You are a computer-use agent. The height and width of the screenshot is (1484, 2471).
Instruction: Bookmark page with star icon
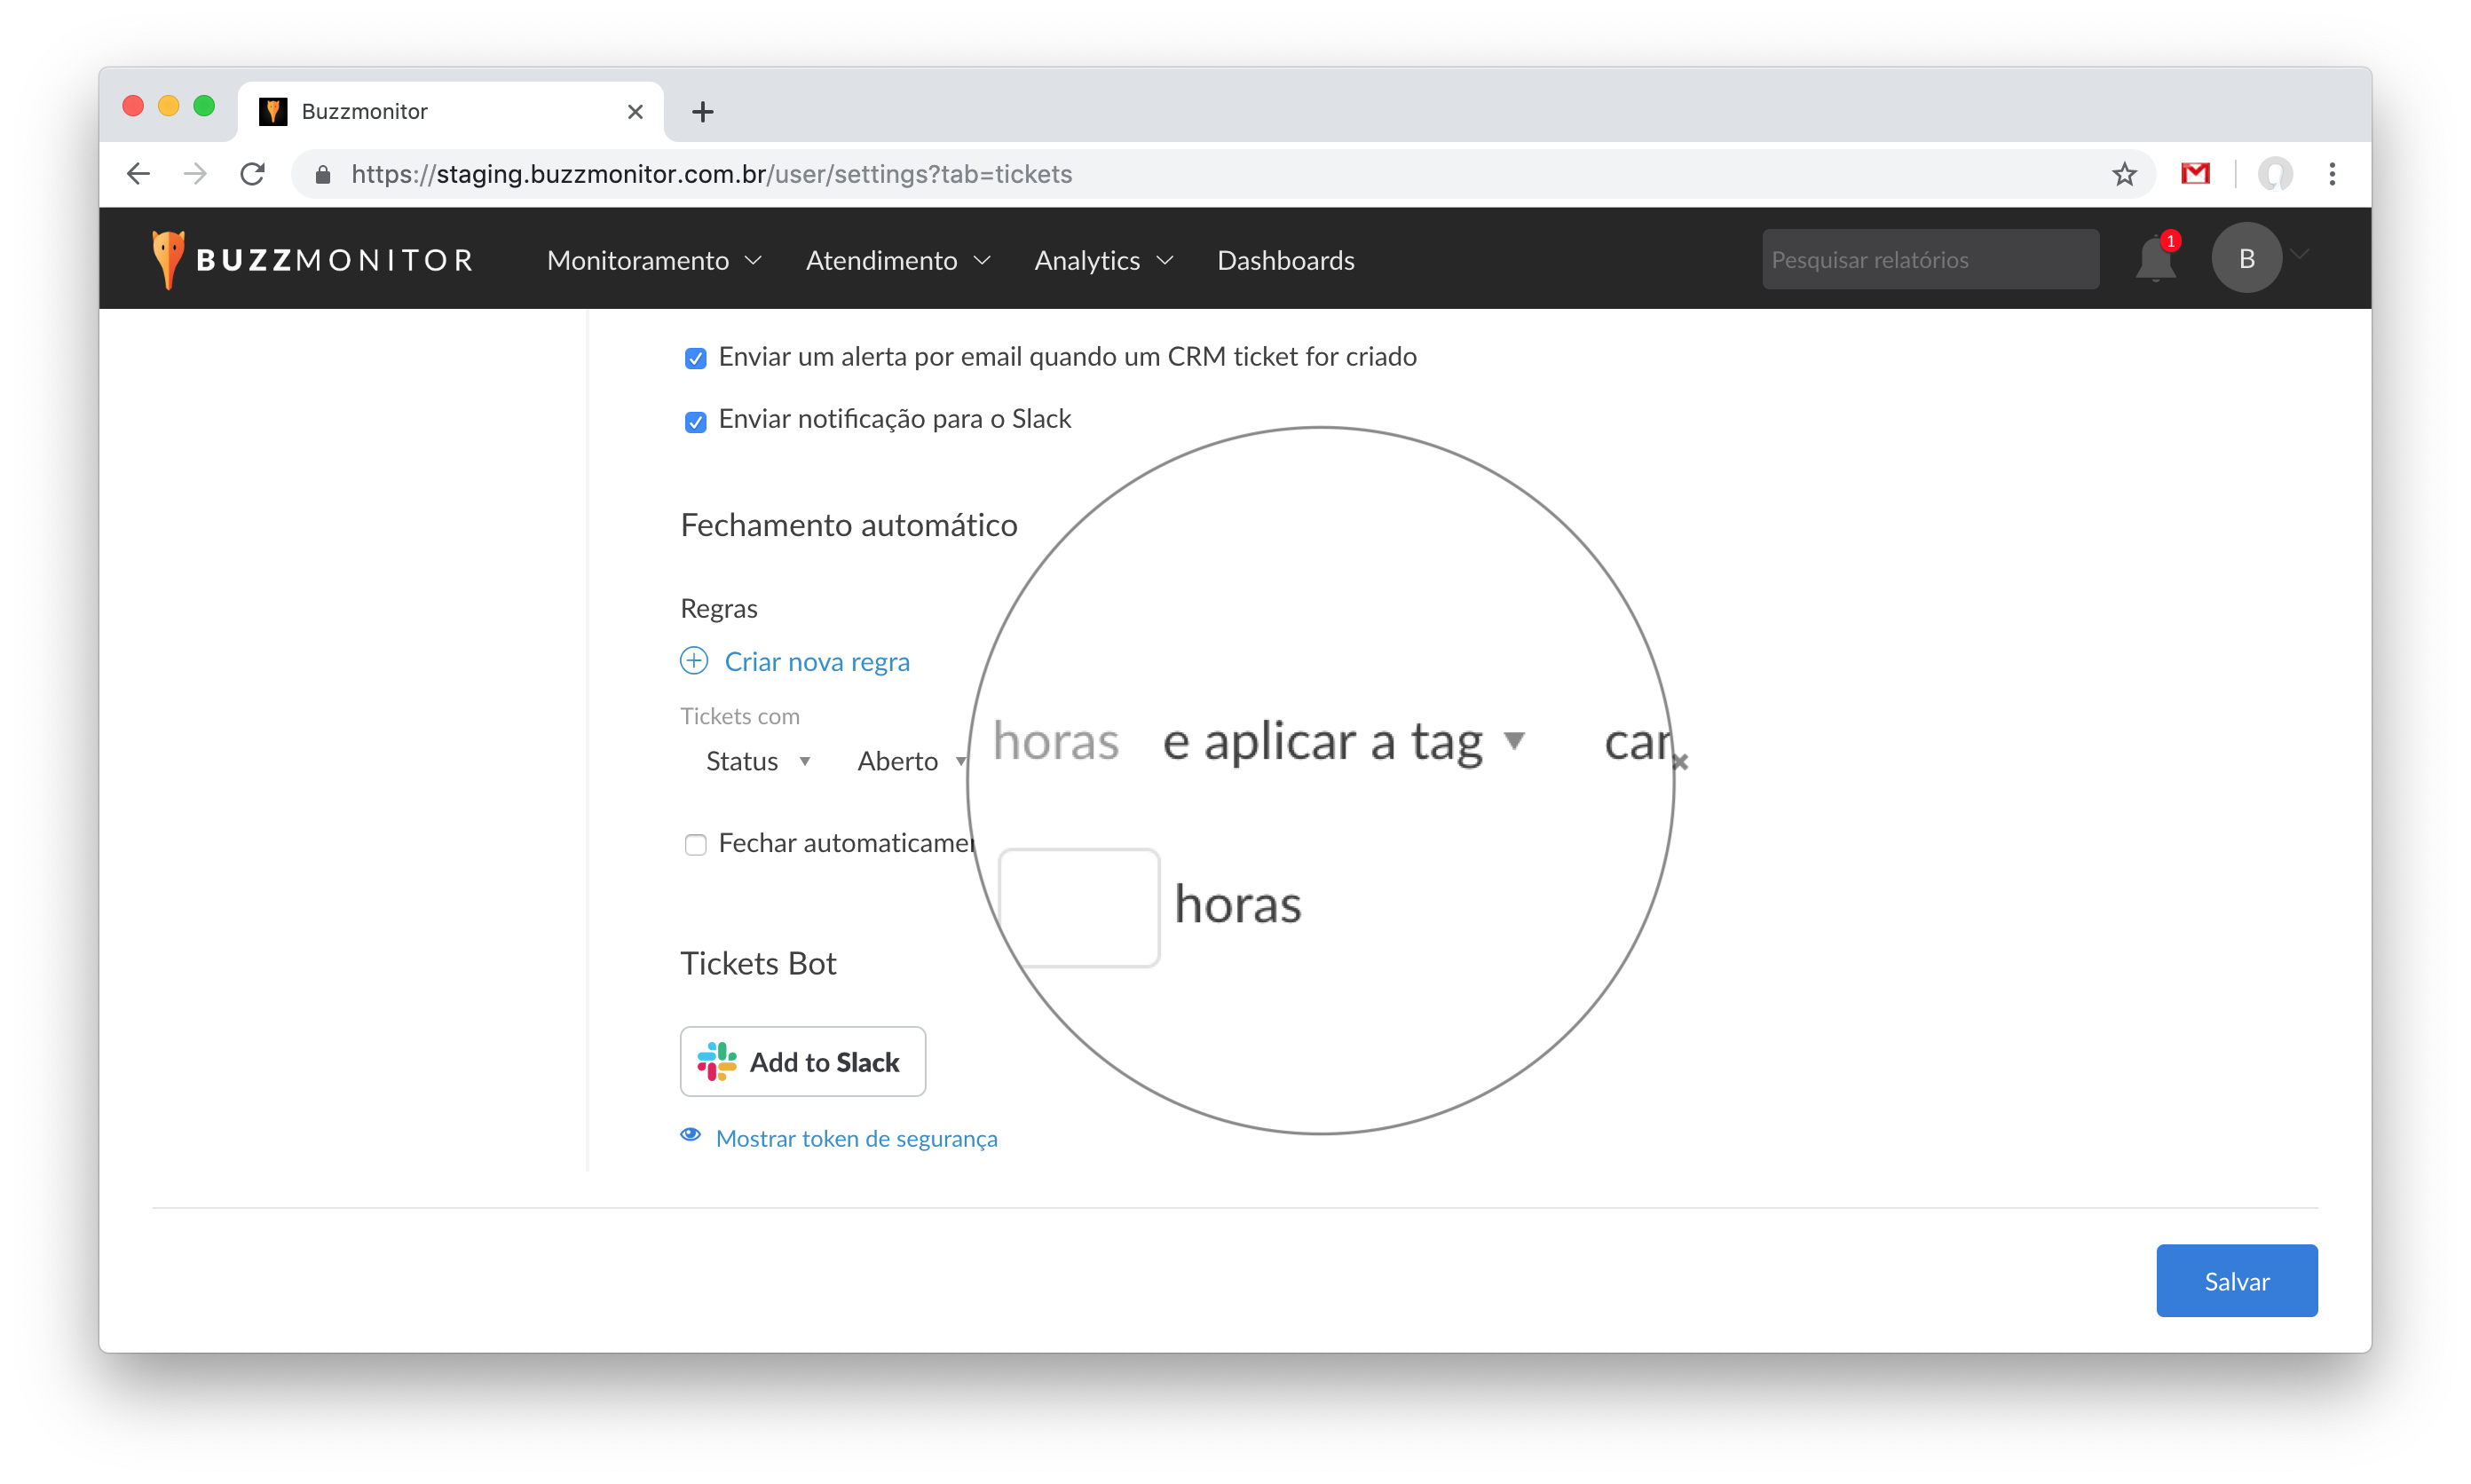click(x=2124, y=174)
